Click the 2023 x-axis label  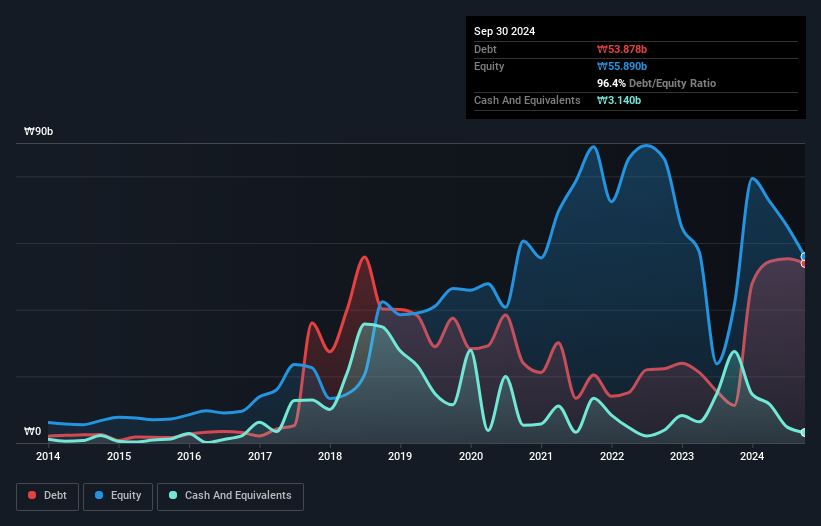coord(682,456)
